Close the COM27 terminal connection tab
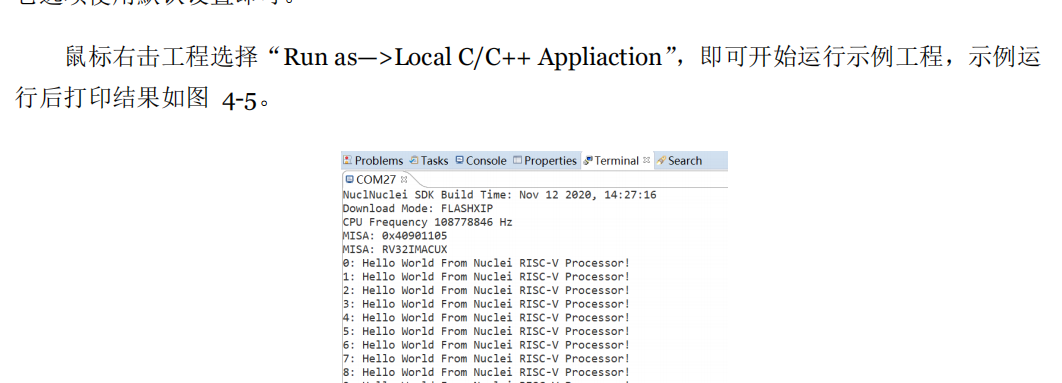Viewport: 1062px width, 383px height. pyautogui.click(x=404, y=180)
